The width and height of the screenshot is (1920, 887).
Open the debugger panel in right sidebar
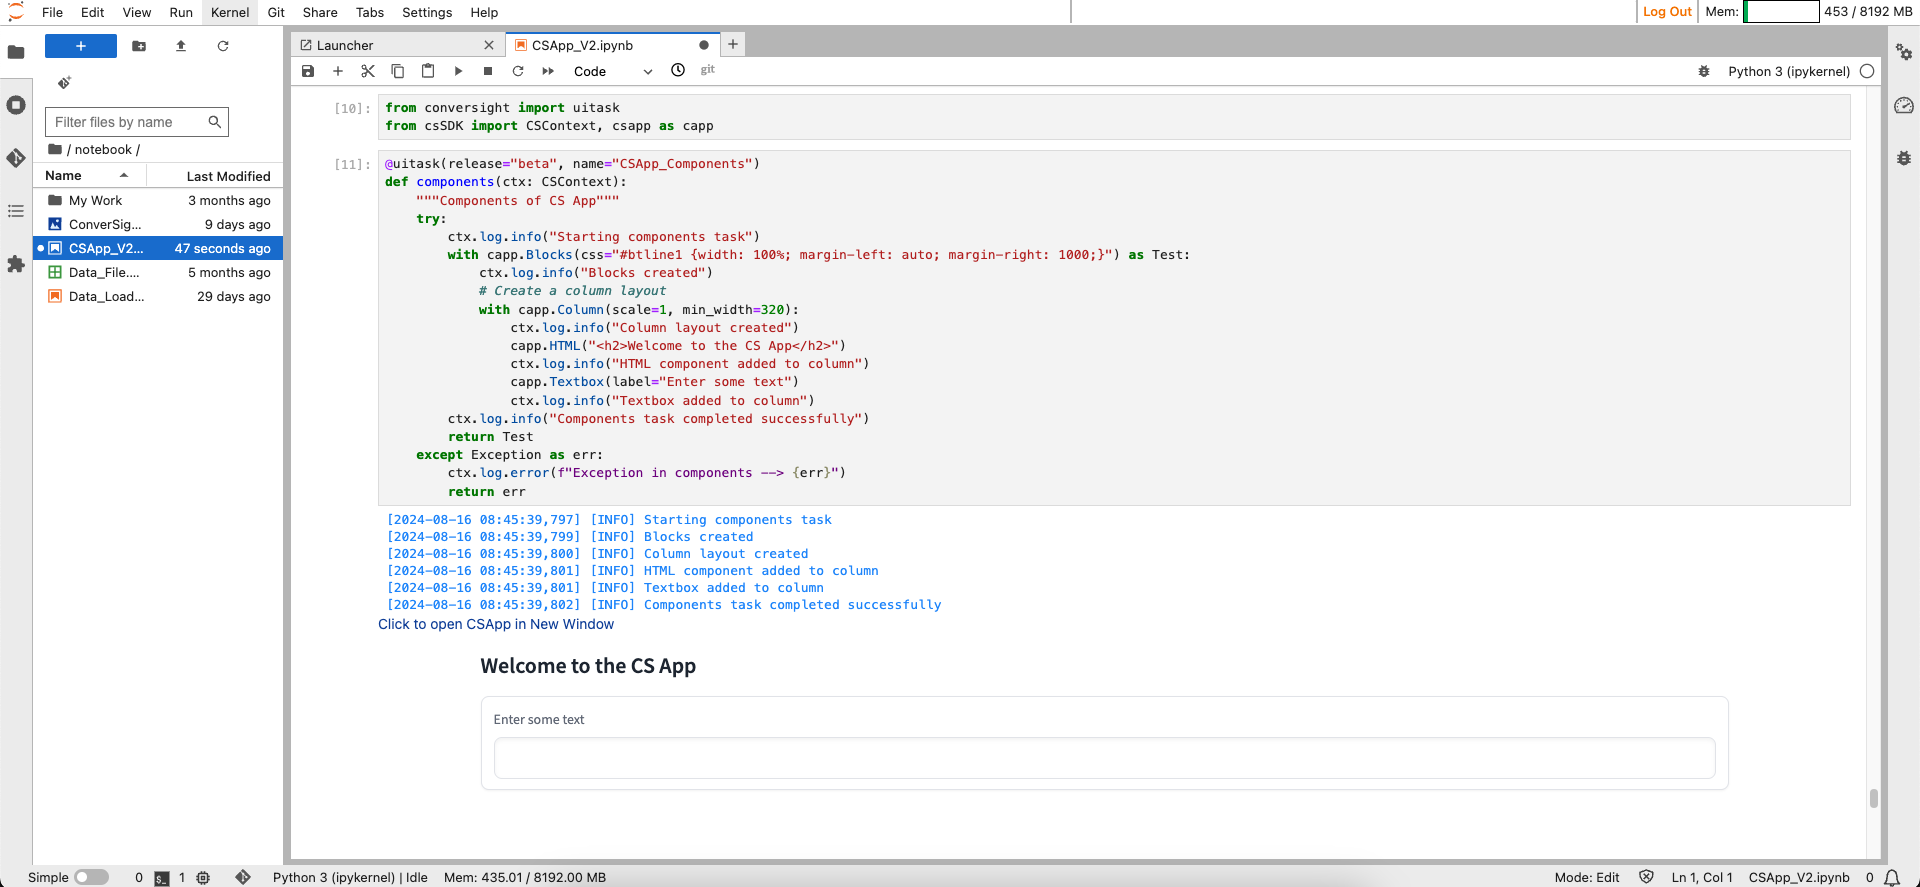pyautogui.click(x=1904, y=158)
